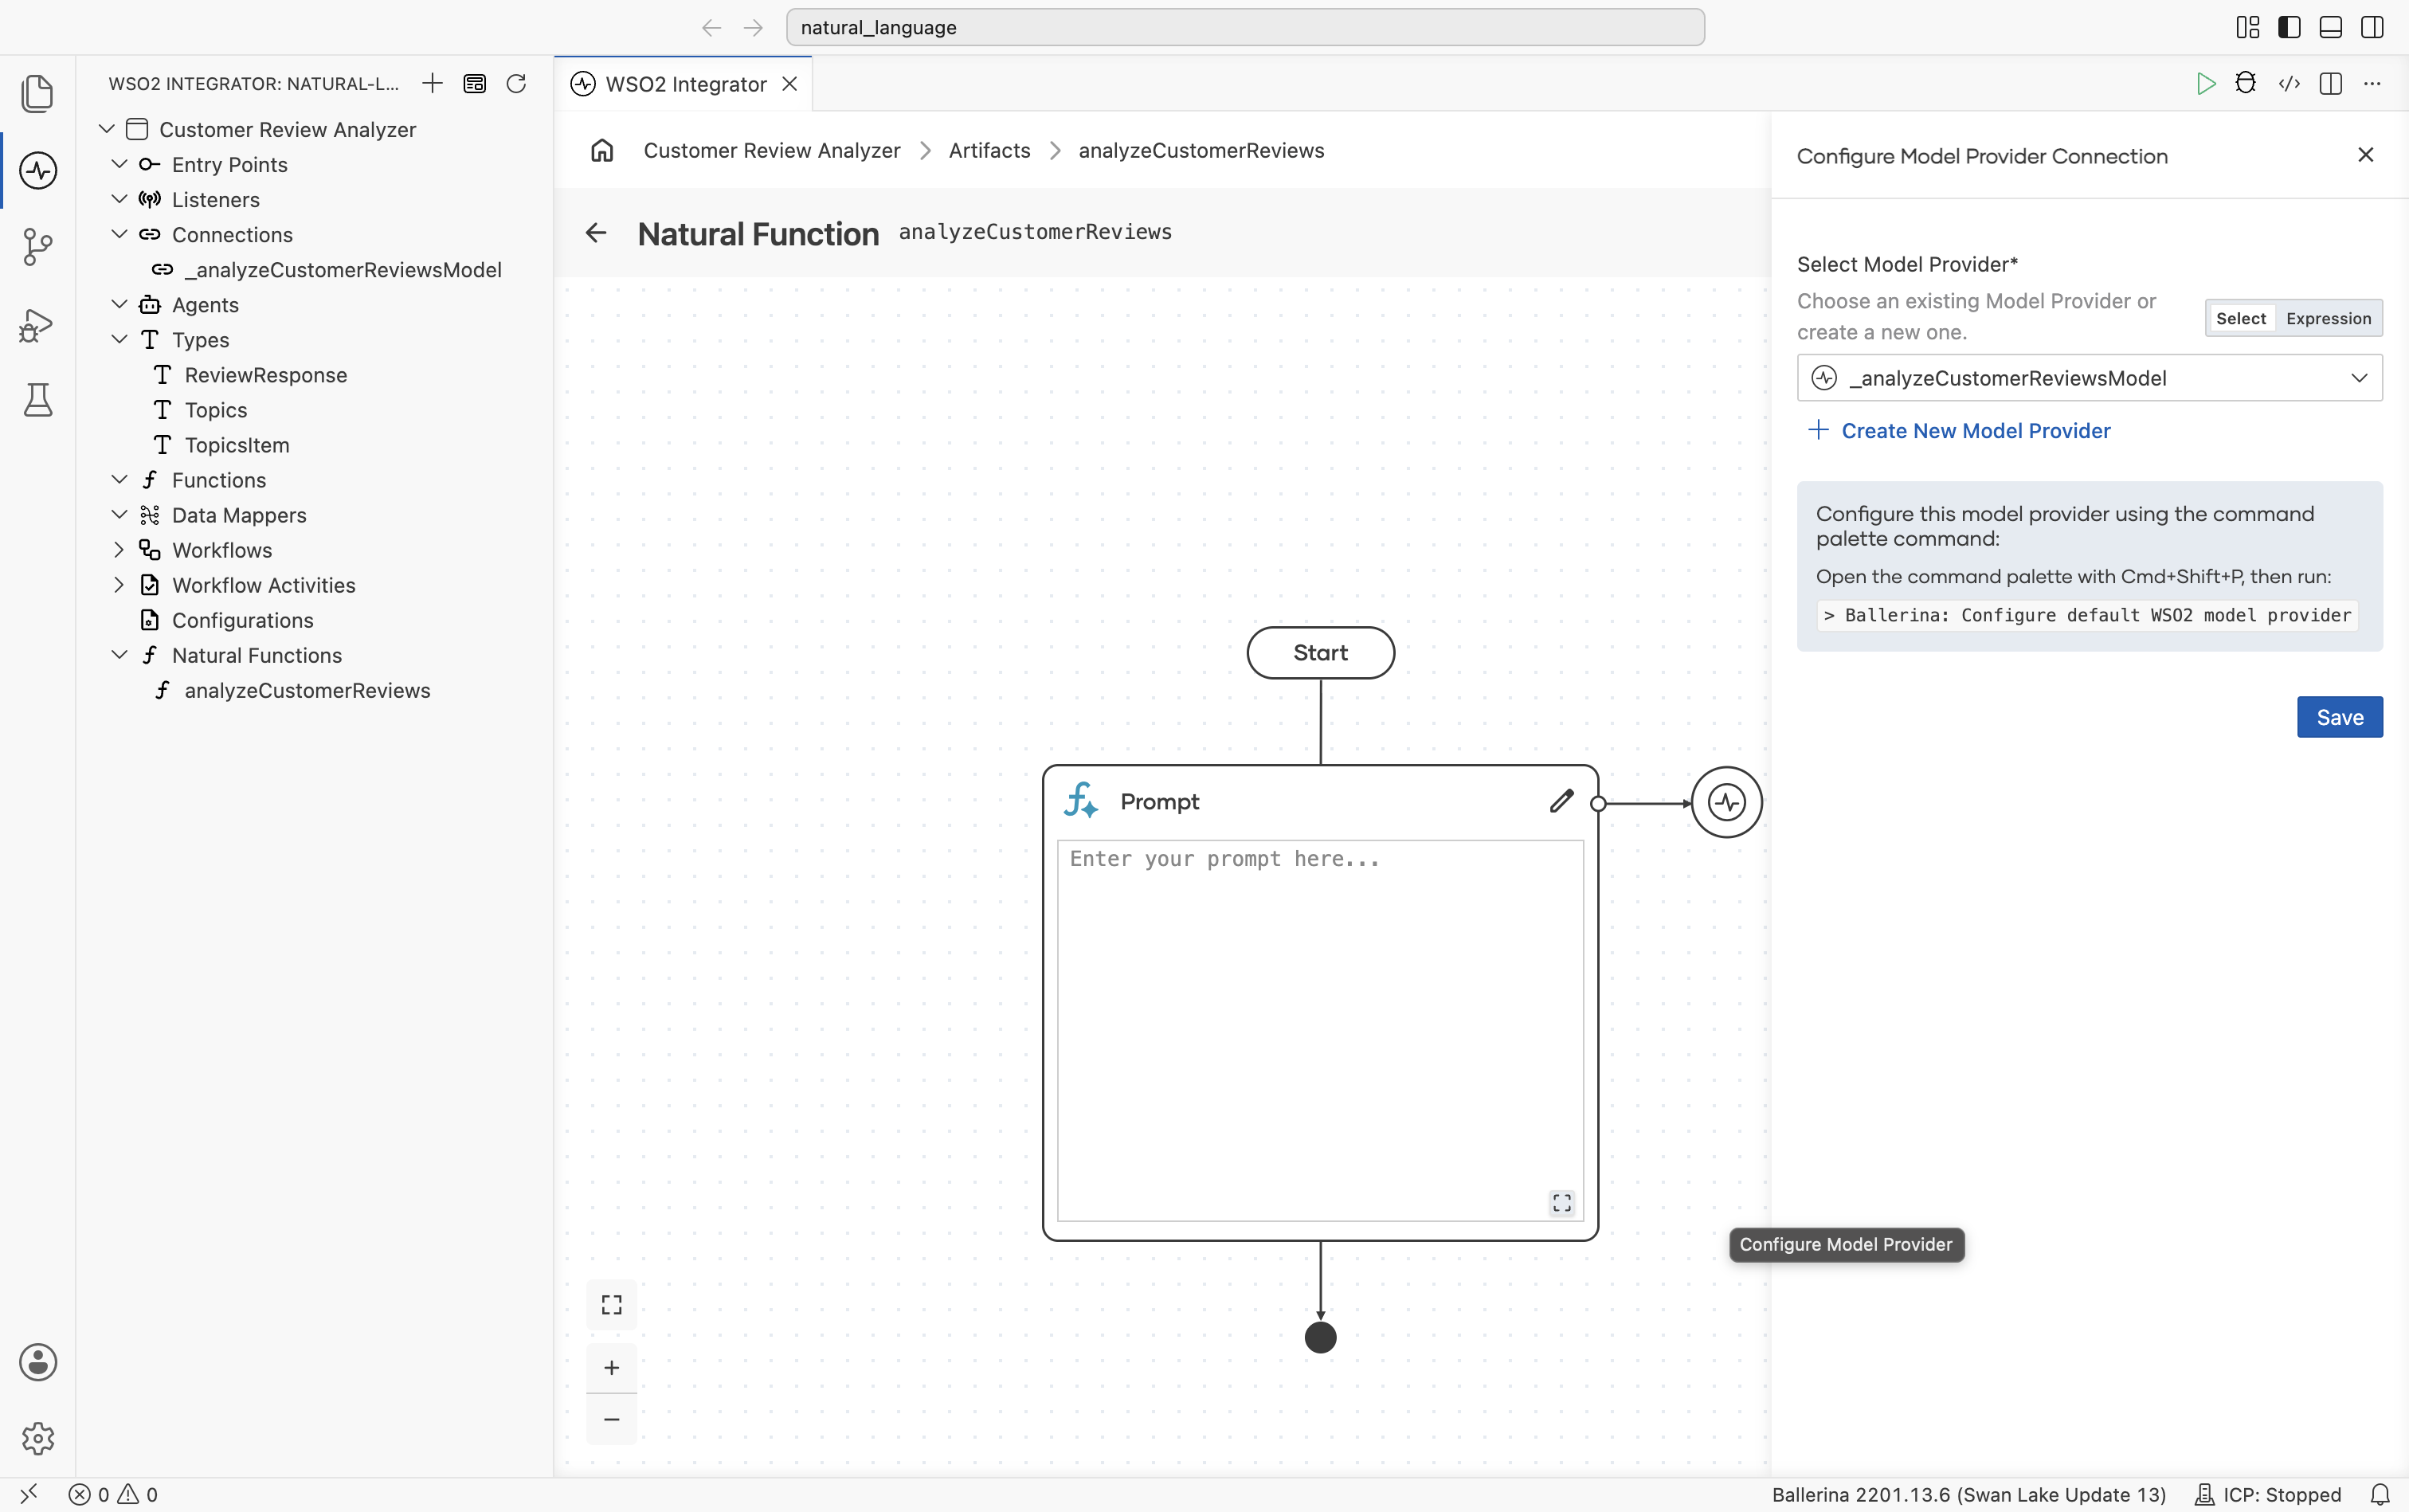
Task: Expand prompt editor to full view
Action: click(1562, 1202)
